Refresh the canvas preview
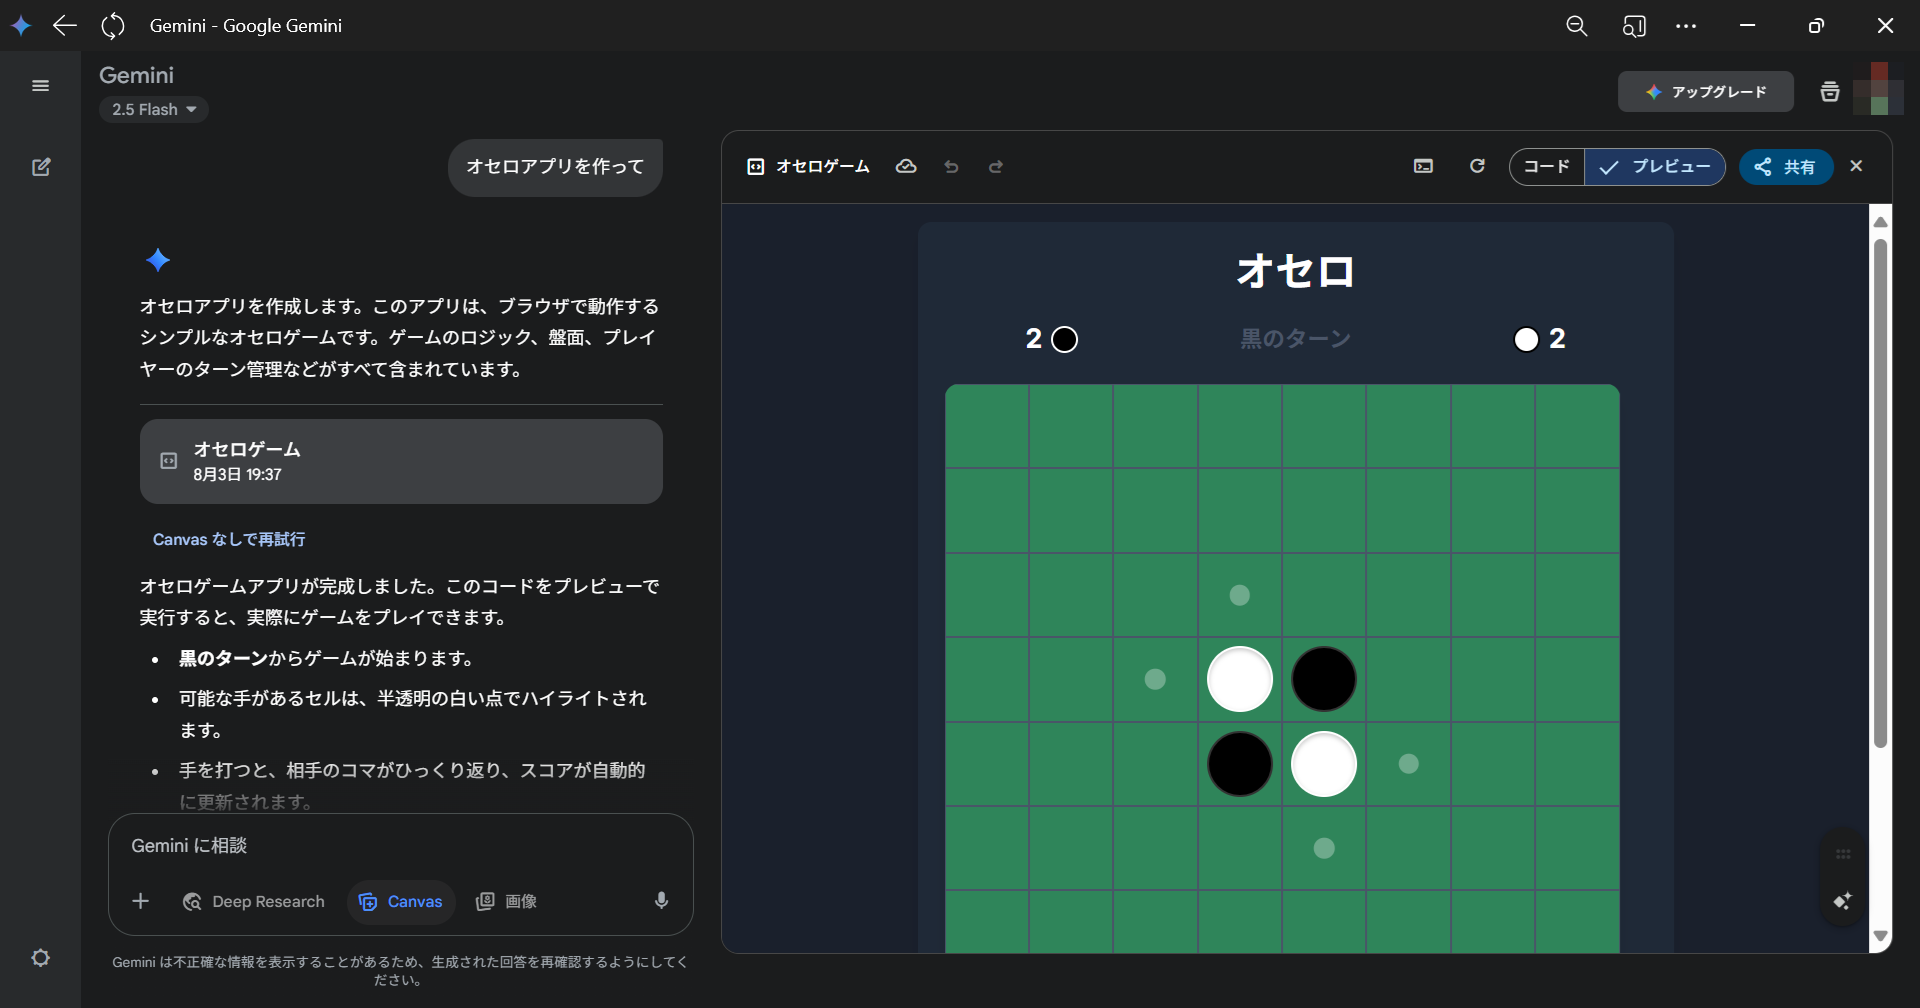The height and width of the screenshot is (1008, 1920). (x=1477, y=166)
